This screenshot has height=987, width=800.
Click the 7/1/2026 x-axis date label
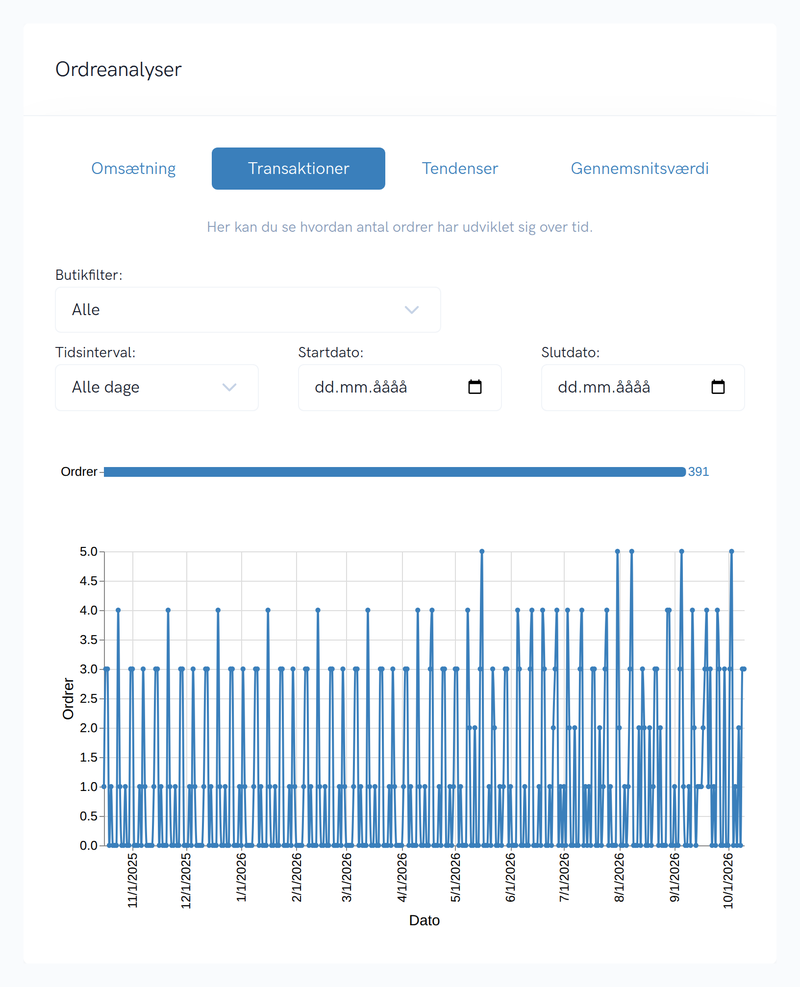(565, 877)
